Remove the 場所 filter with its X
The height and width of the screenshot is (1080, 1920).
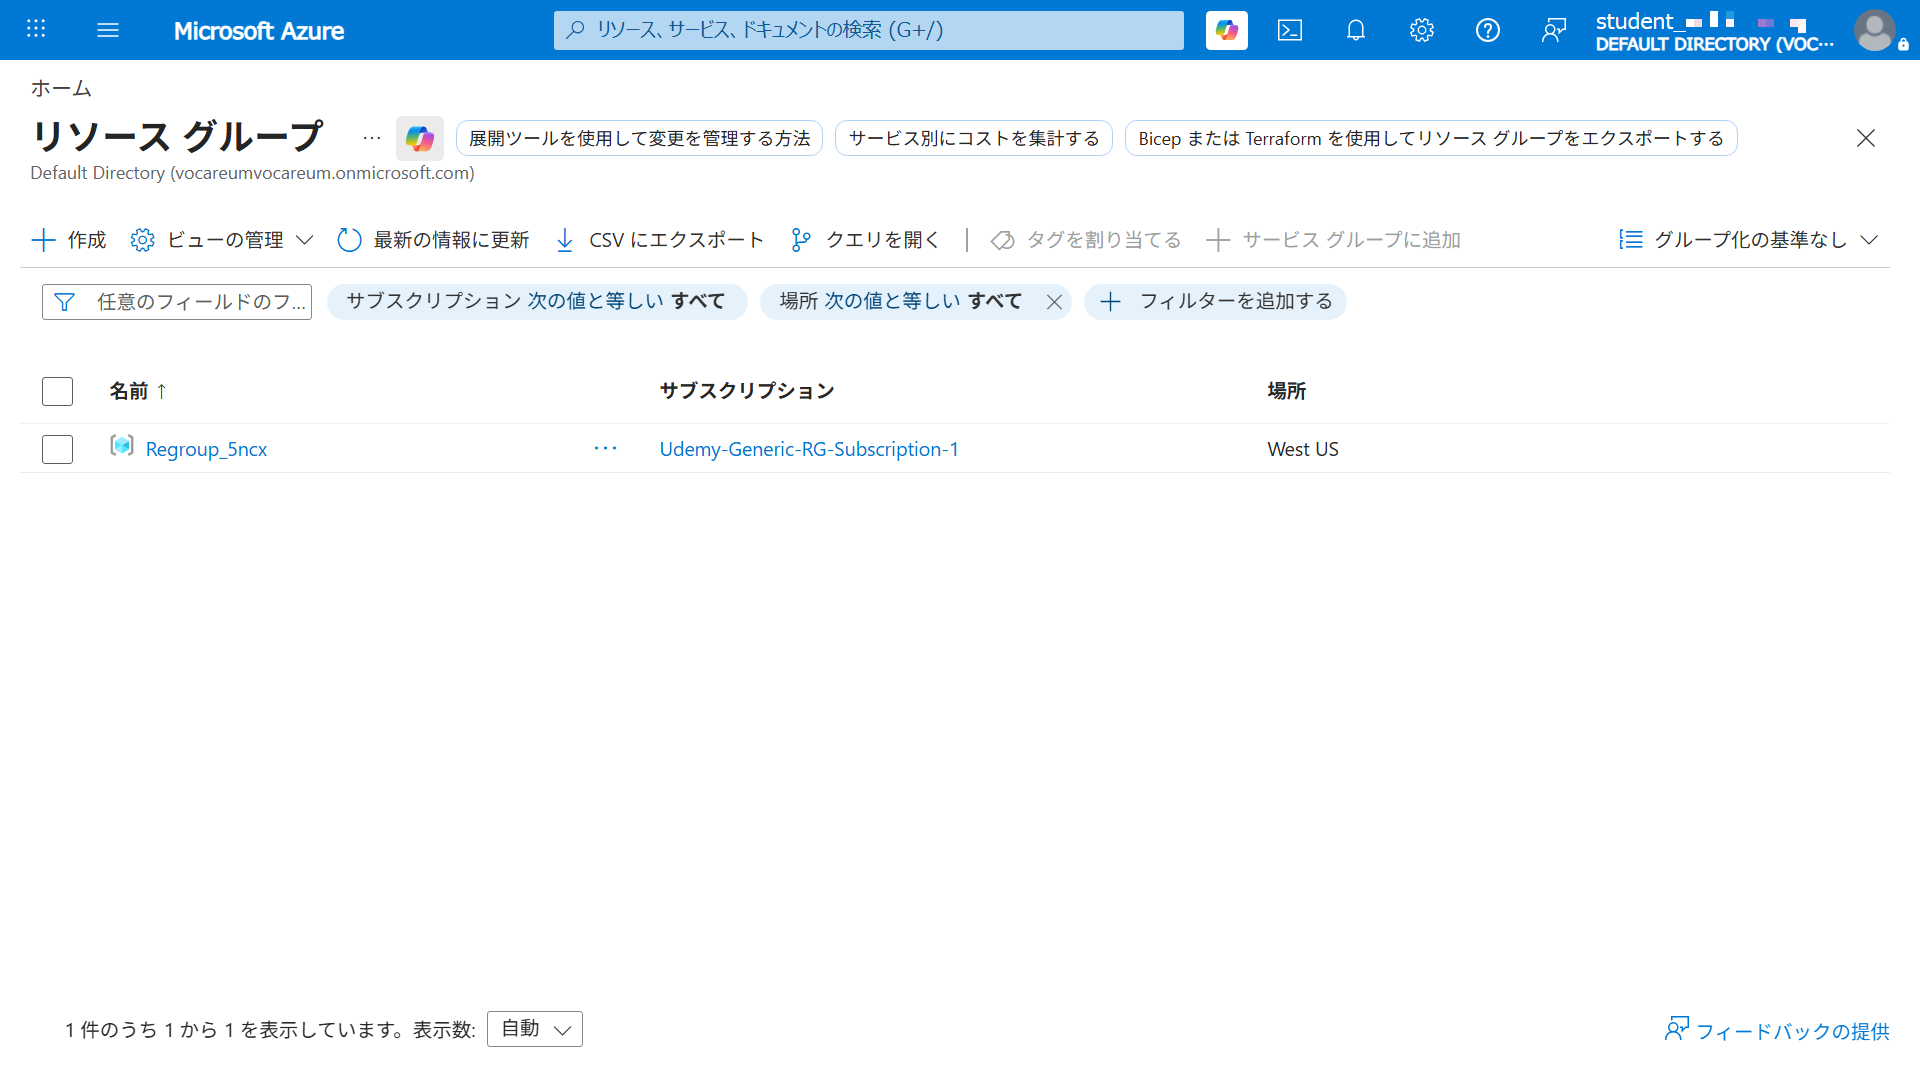[x=1054, y=302]
